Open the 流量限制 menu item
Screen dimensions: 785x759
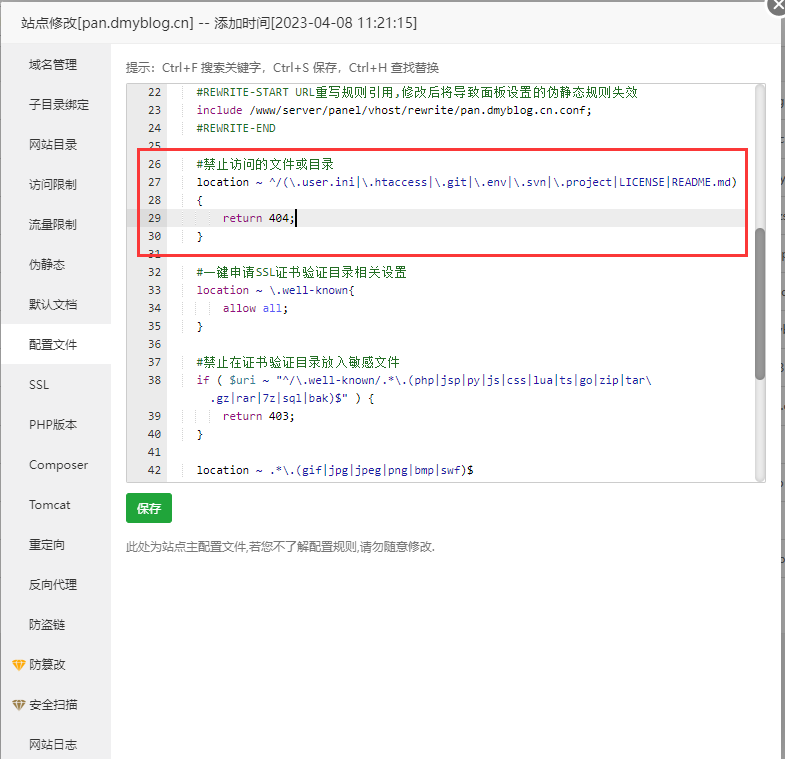[53, 225]
